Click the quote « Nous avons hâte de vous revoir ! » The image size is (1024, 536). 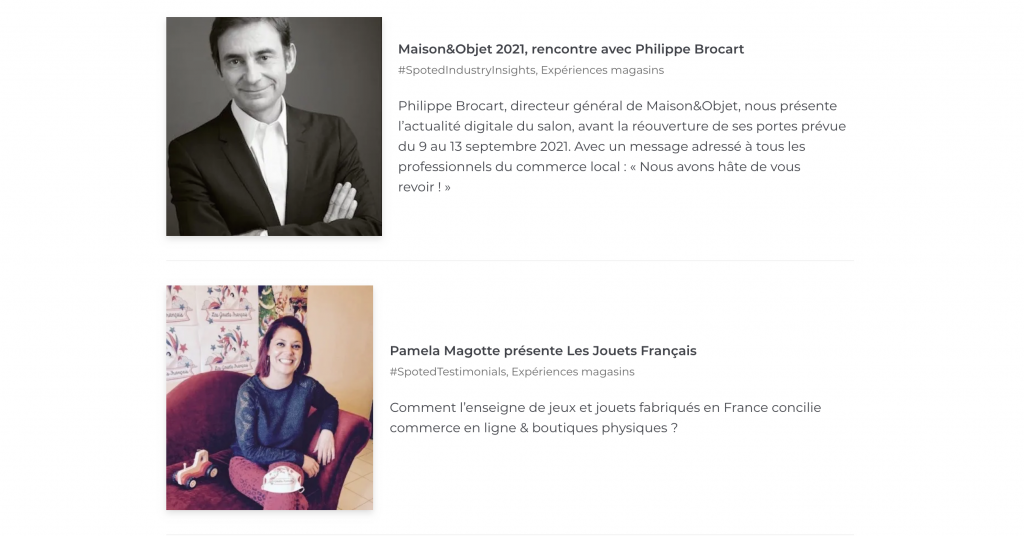click(599, 176)
